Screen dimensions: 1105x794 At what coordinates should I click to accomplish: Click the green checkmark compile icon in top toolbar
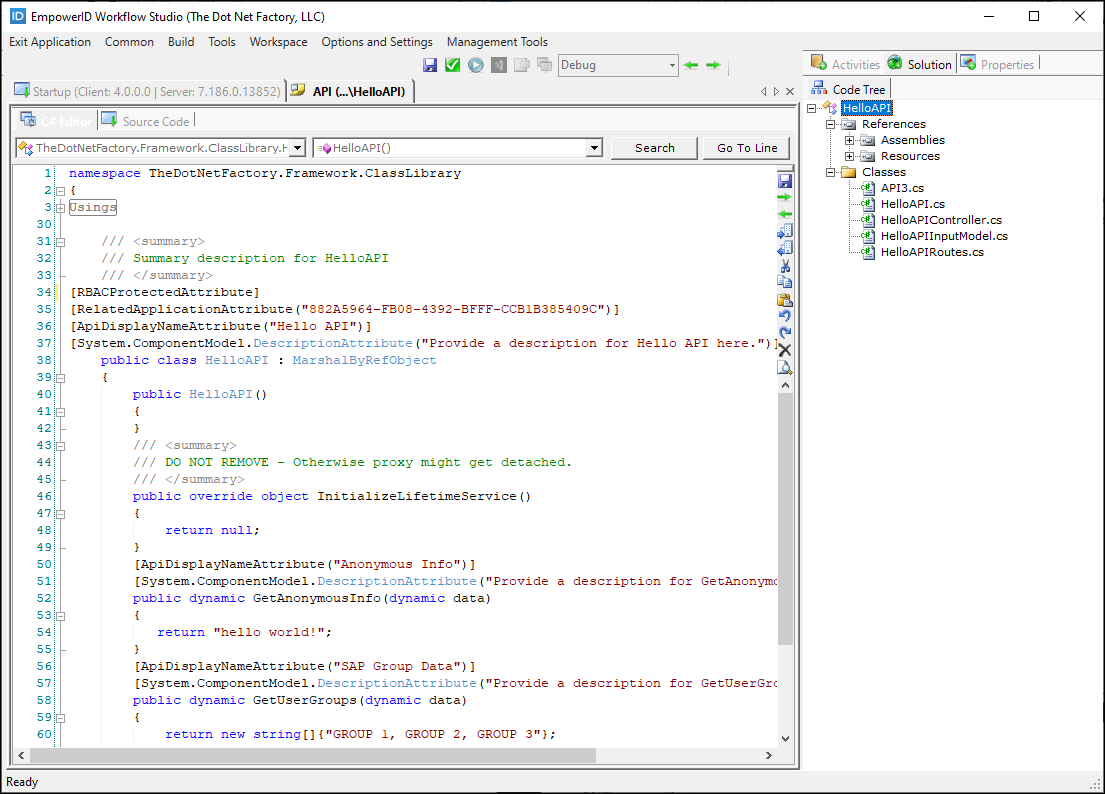pos(452,65)
